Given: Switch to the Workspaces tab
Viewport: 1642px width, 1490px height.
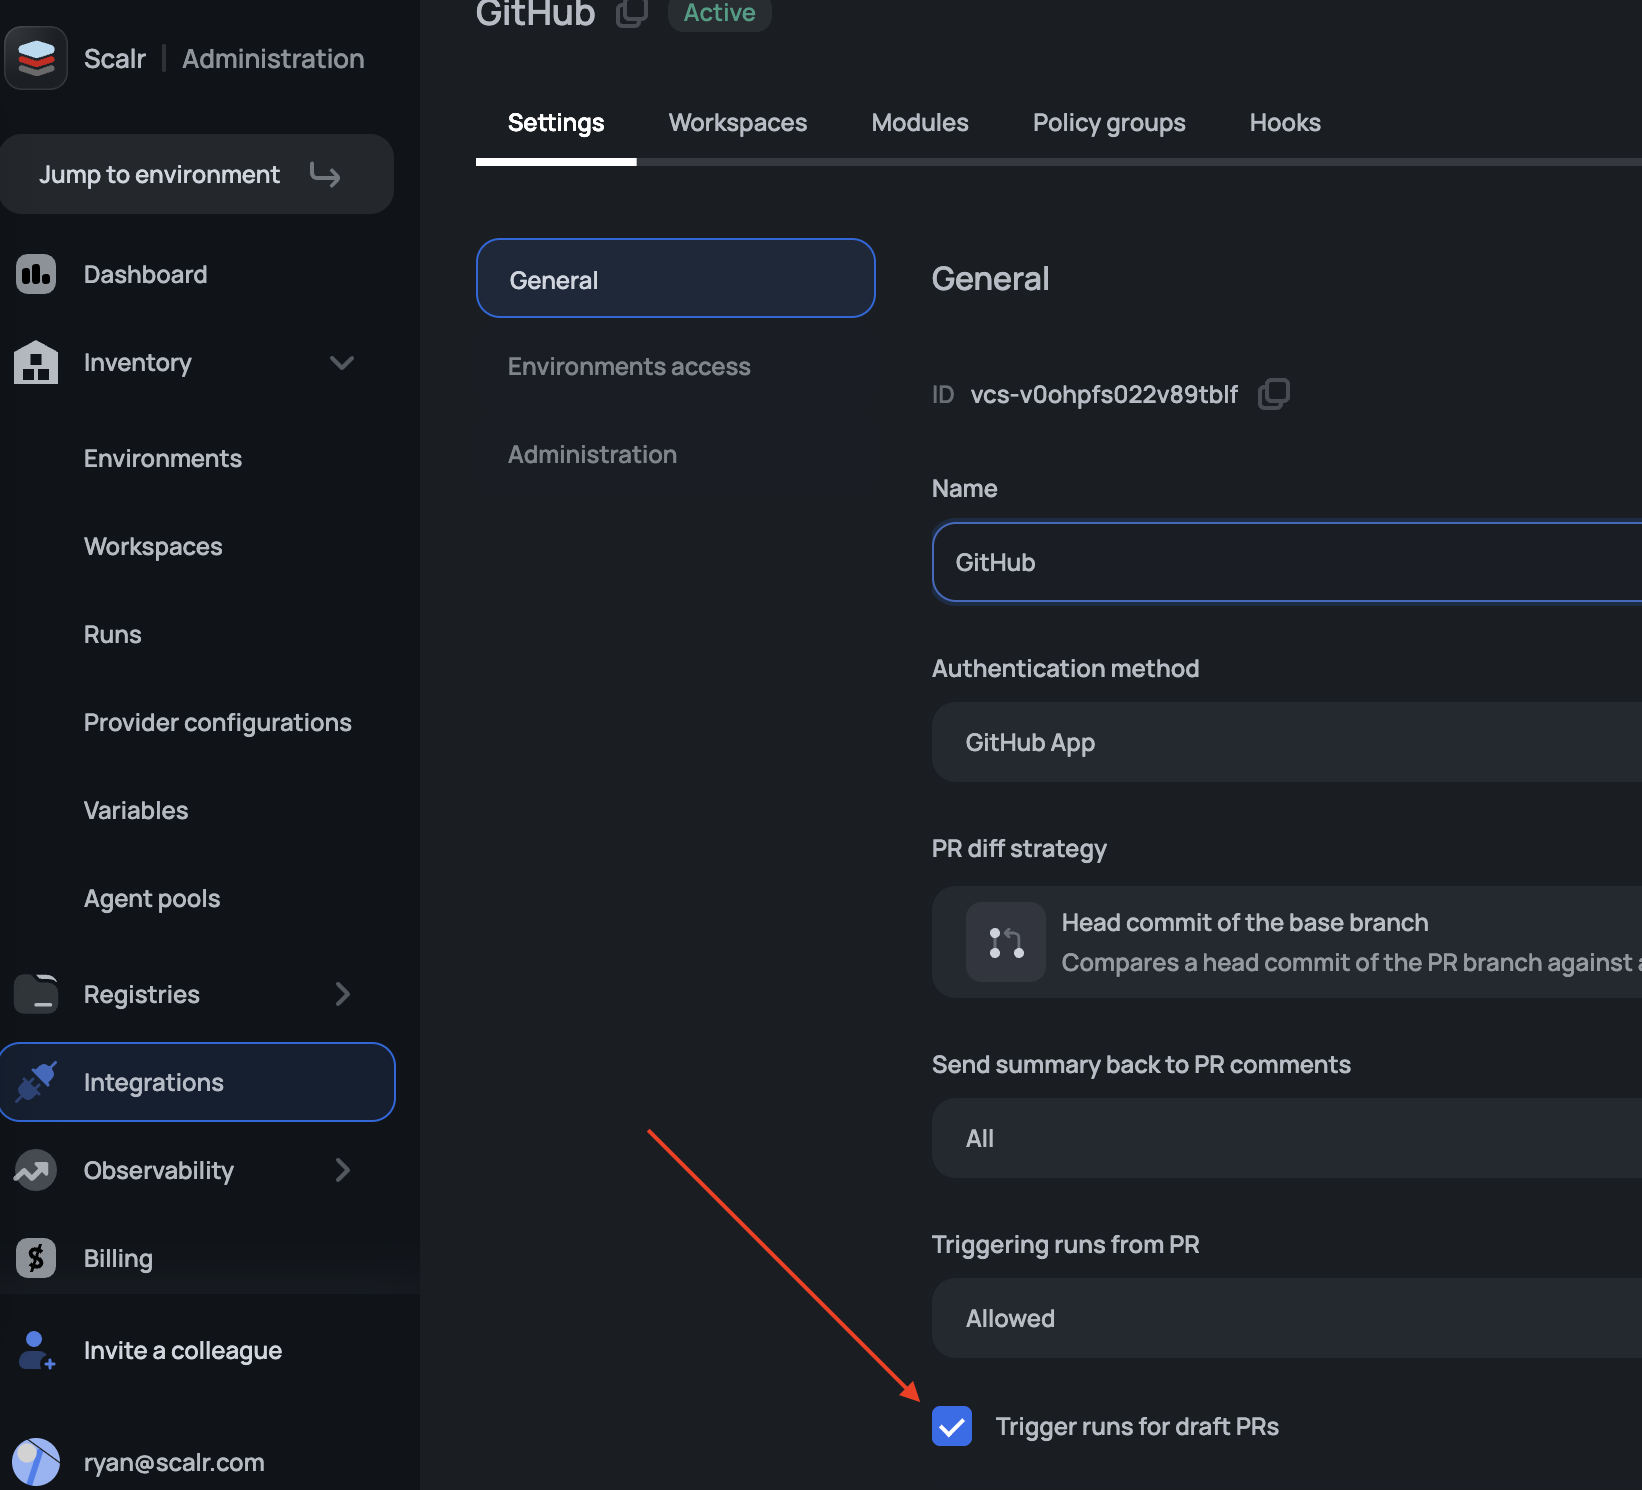Looking at the screenshot, I should coord(738,123).
